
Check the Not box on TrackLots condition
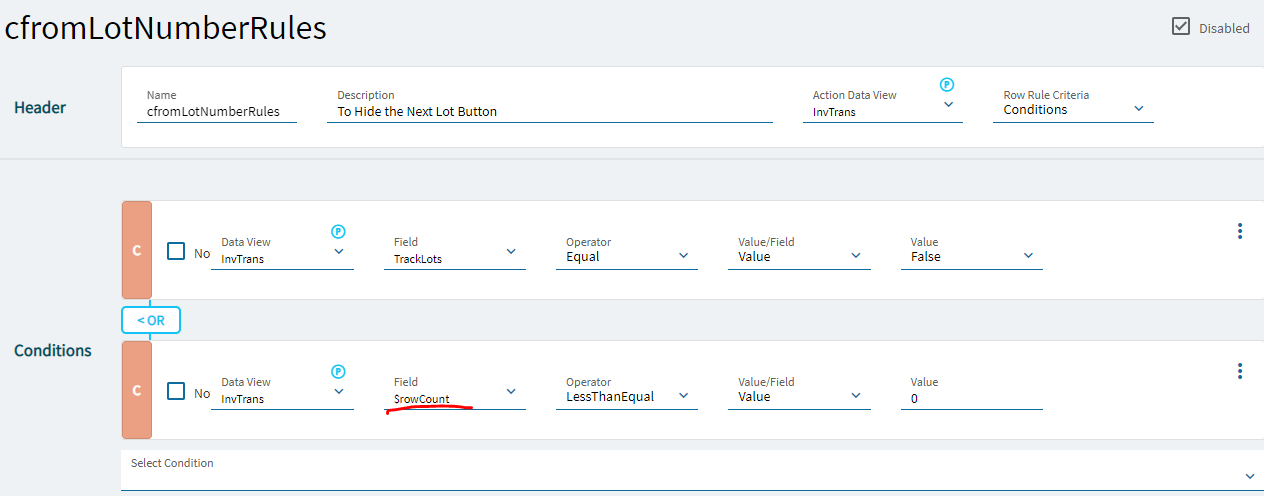[176, 251]
